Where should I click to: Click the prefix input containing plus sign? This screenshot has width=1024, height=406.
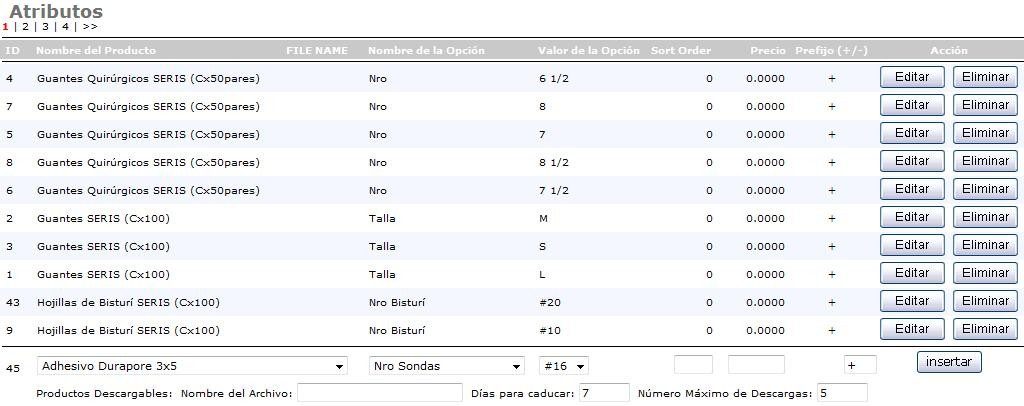click(860, 365)
